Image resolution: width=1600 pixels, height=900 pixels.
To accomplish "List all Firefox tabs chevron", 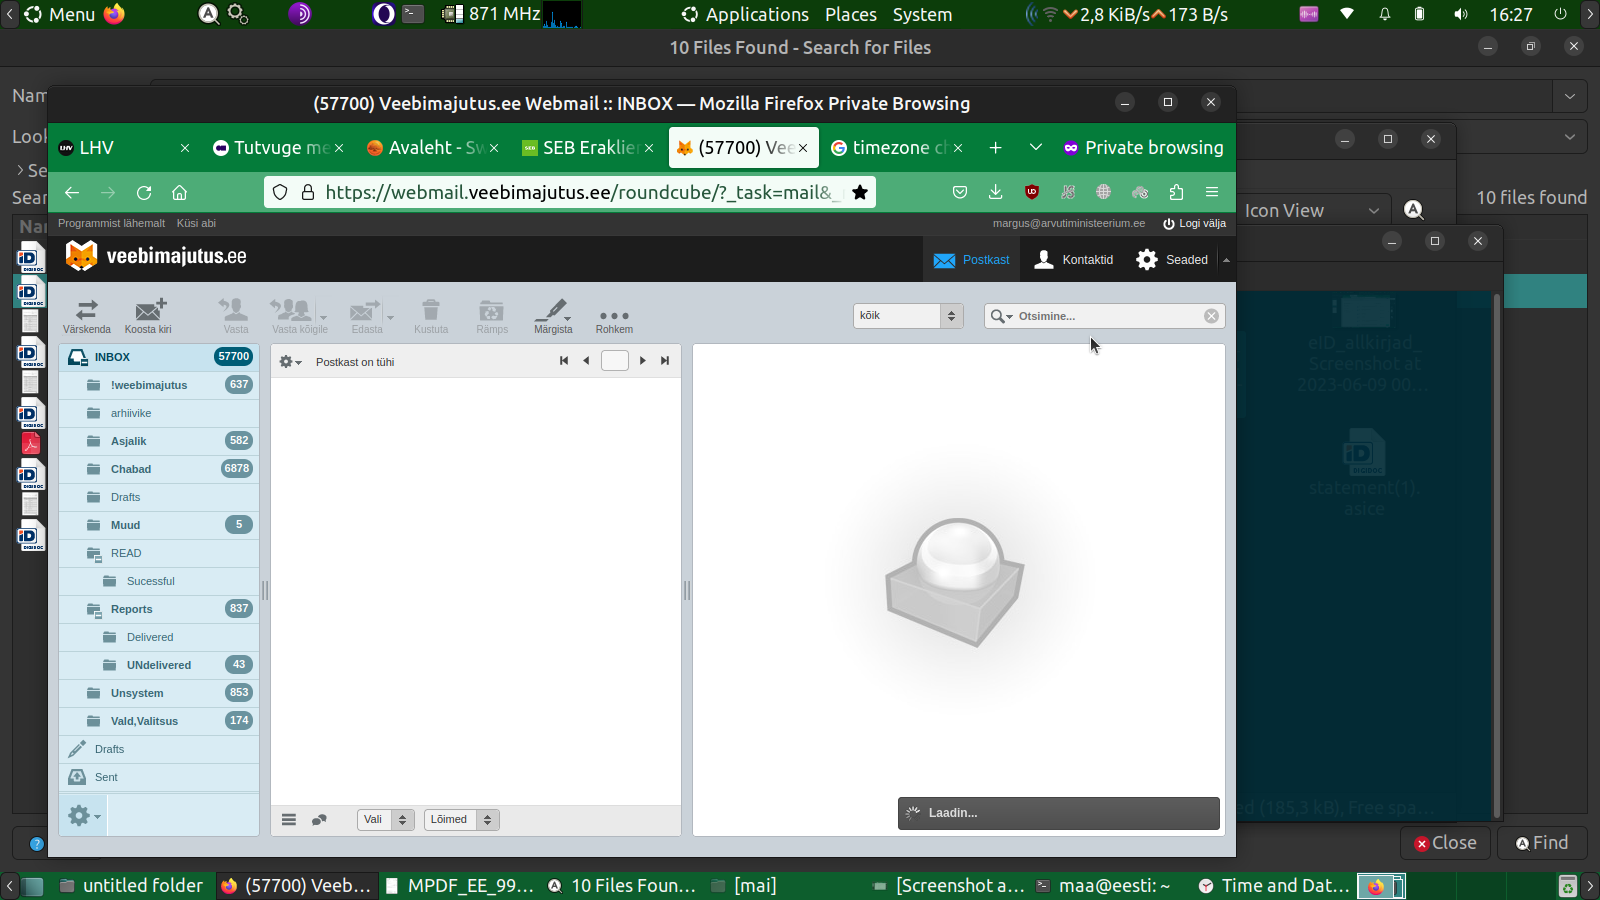I will pos(1036,147).
